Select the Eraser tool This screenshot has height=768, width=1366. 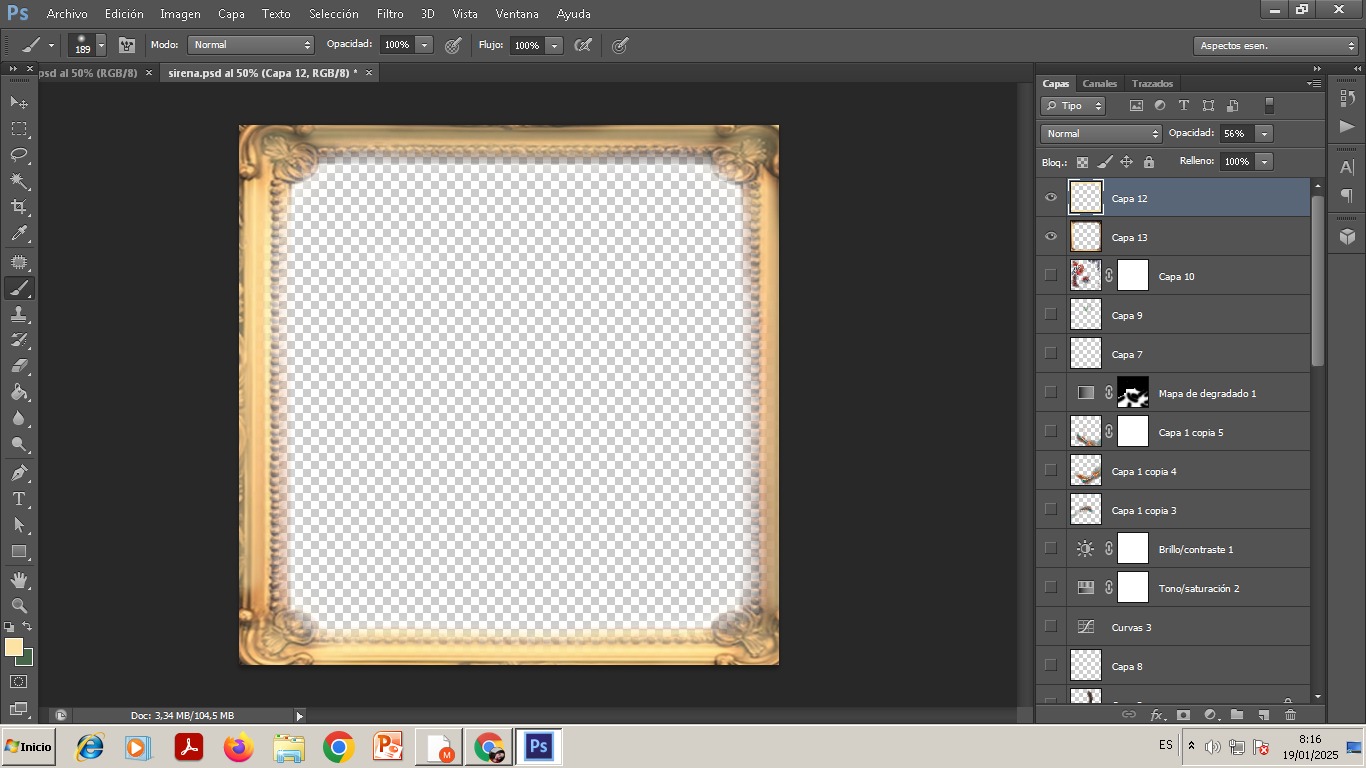(19, 366)
